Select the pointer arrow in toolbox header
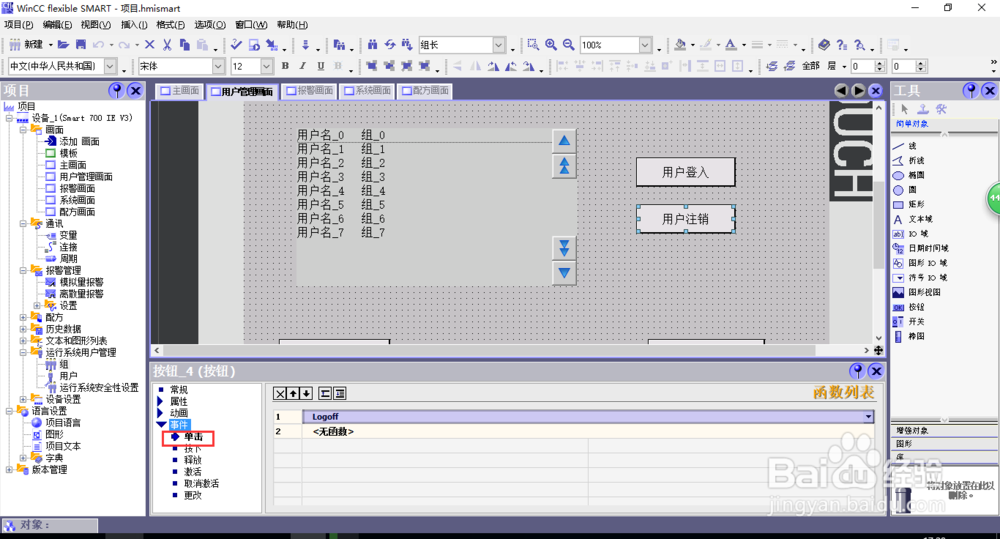Image resolution: width=1000 pixels, height=539 pixels. (x=905, y=109)
